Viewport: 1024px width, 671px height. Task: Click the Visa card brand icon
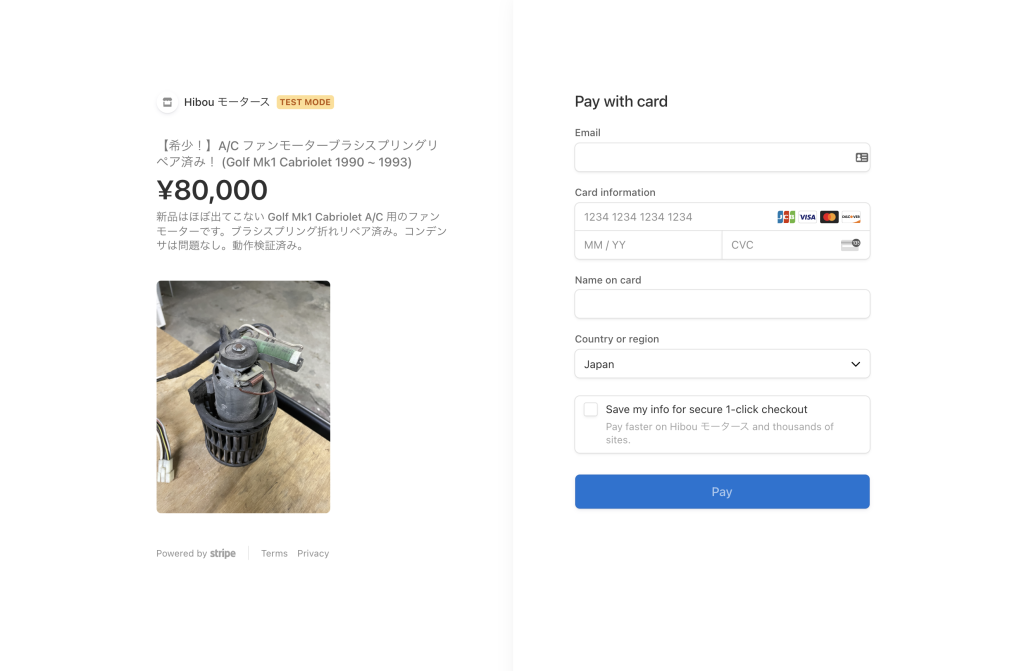(x=807, y=217)
